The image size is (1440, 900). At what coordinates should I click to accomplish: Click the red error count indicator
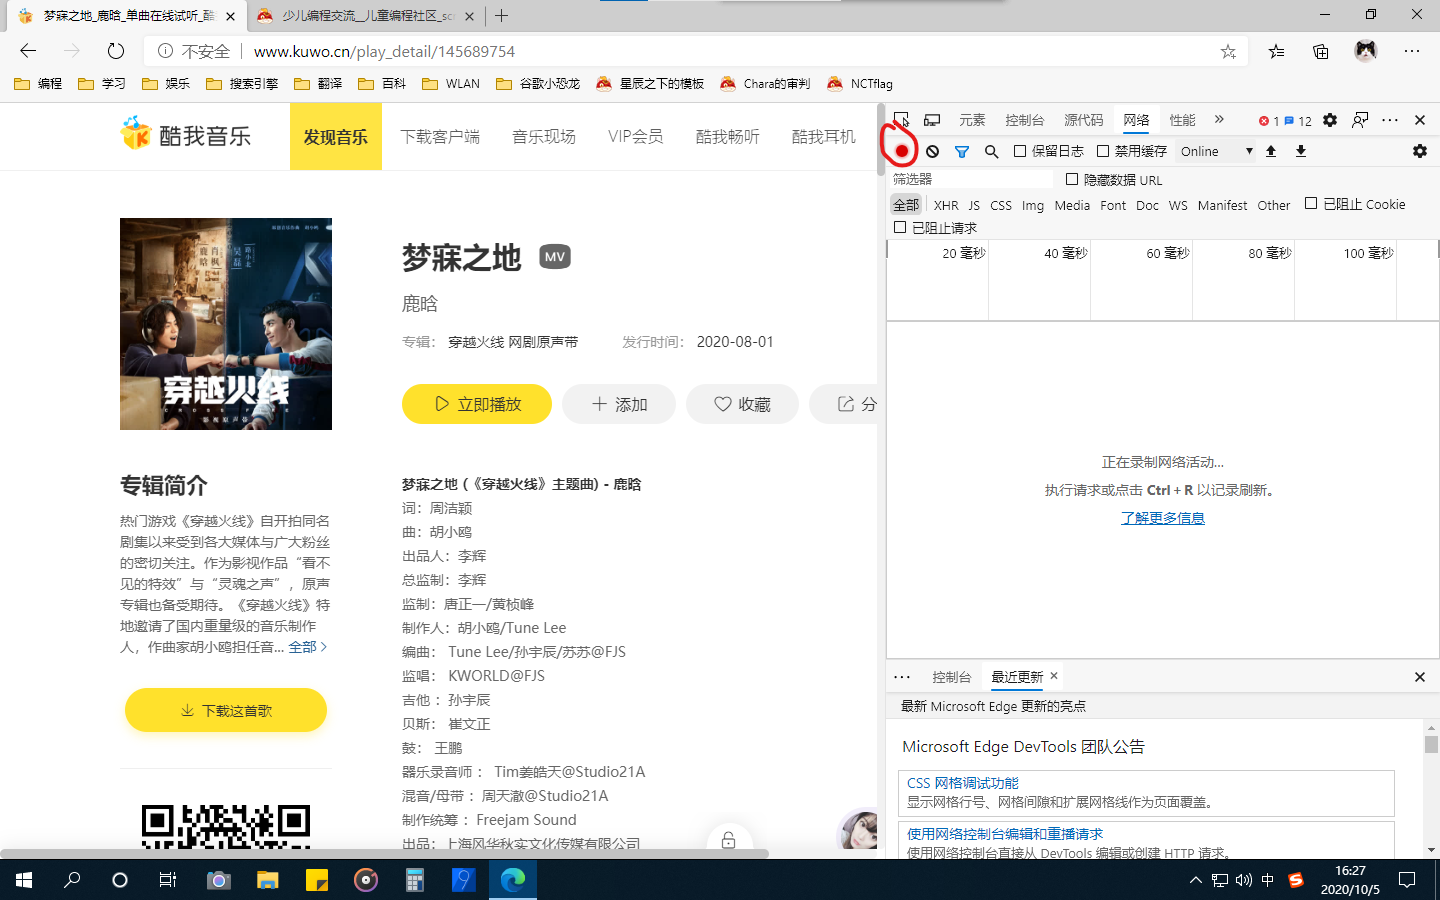[x=1269, y=121]
